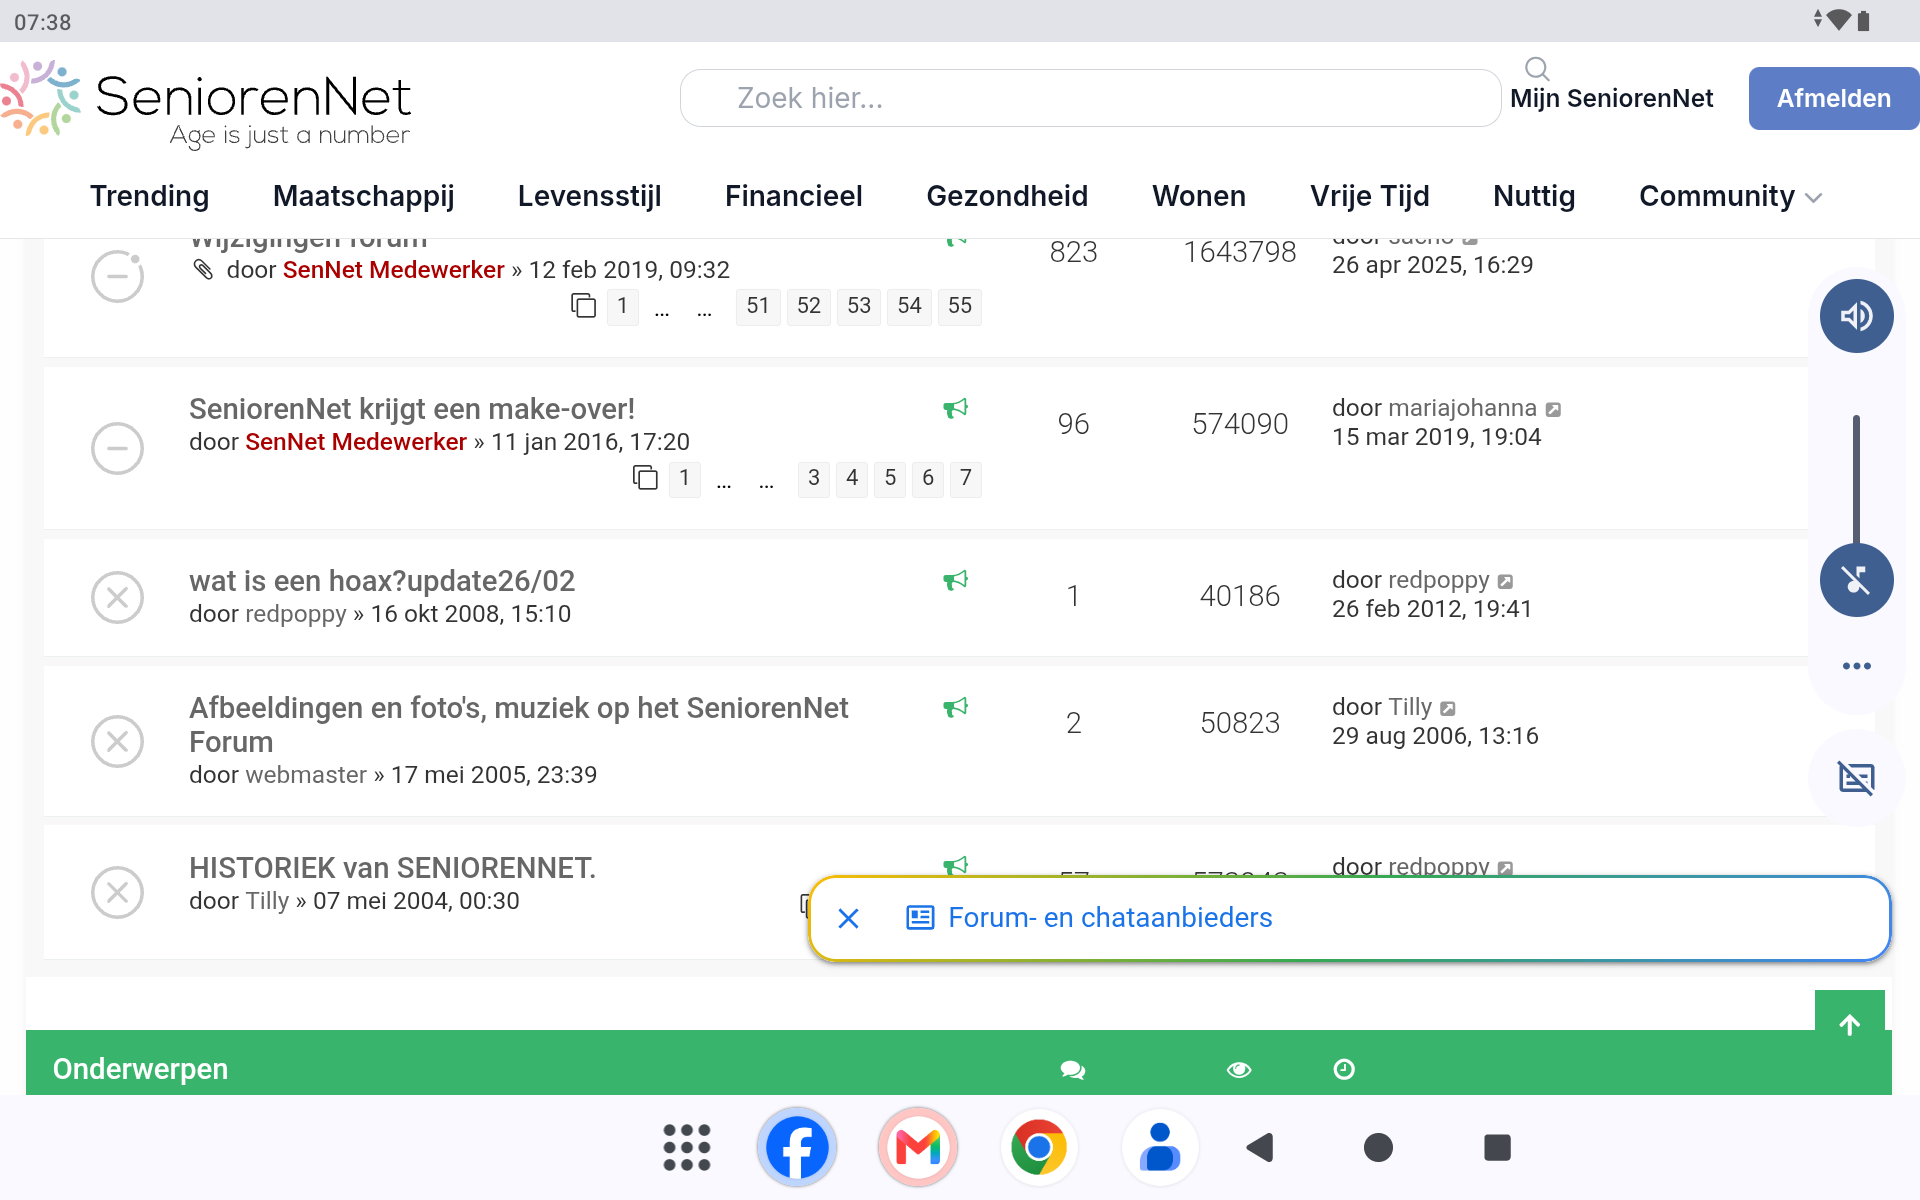This screenshot has width=1920, height=1200.
Task: Click the green scroll-to-top arrow
Action: point(1850,1024)
